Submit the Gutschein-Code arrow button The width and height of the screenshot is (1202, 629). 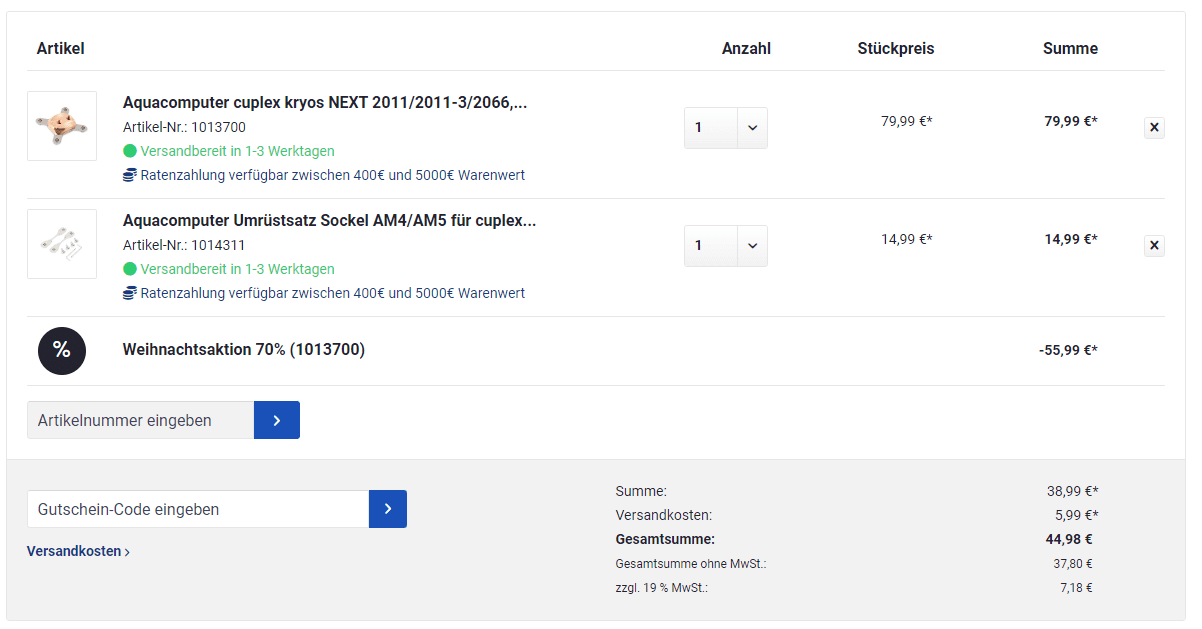point(388,509)
